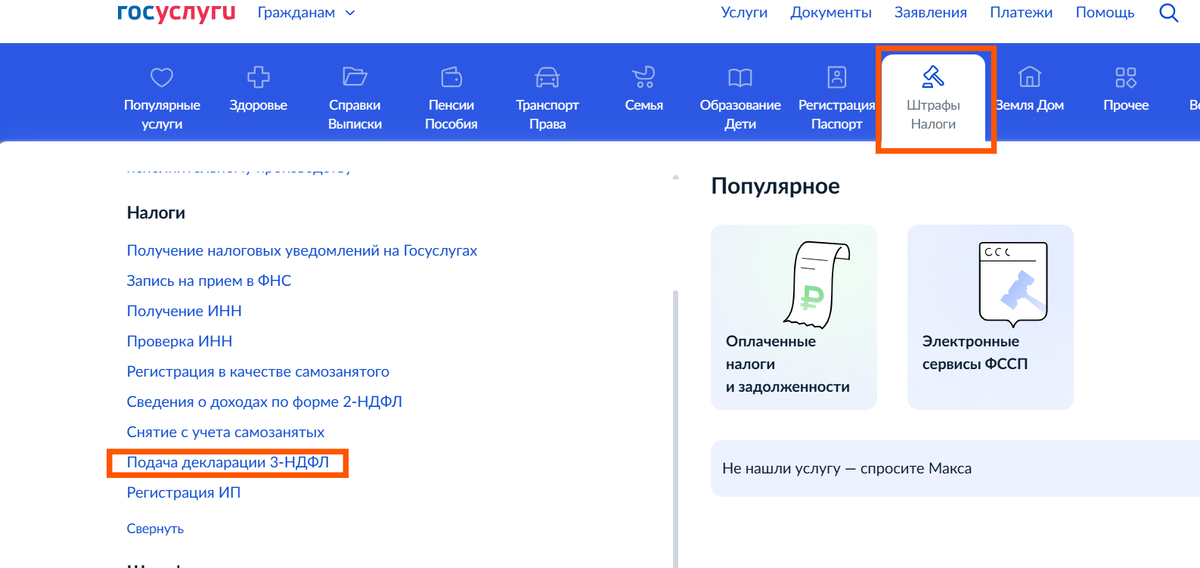The image size is (1200, 568).
Task: Open the receipt illustration in Оплаченные налоги card
Action: click(817, 284)
